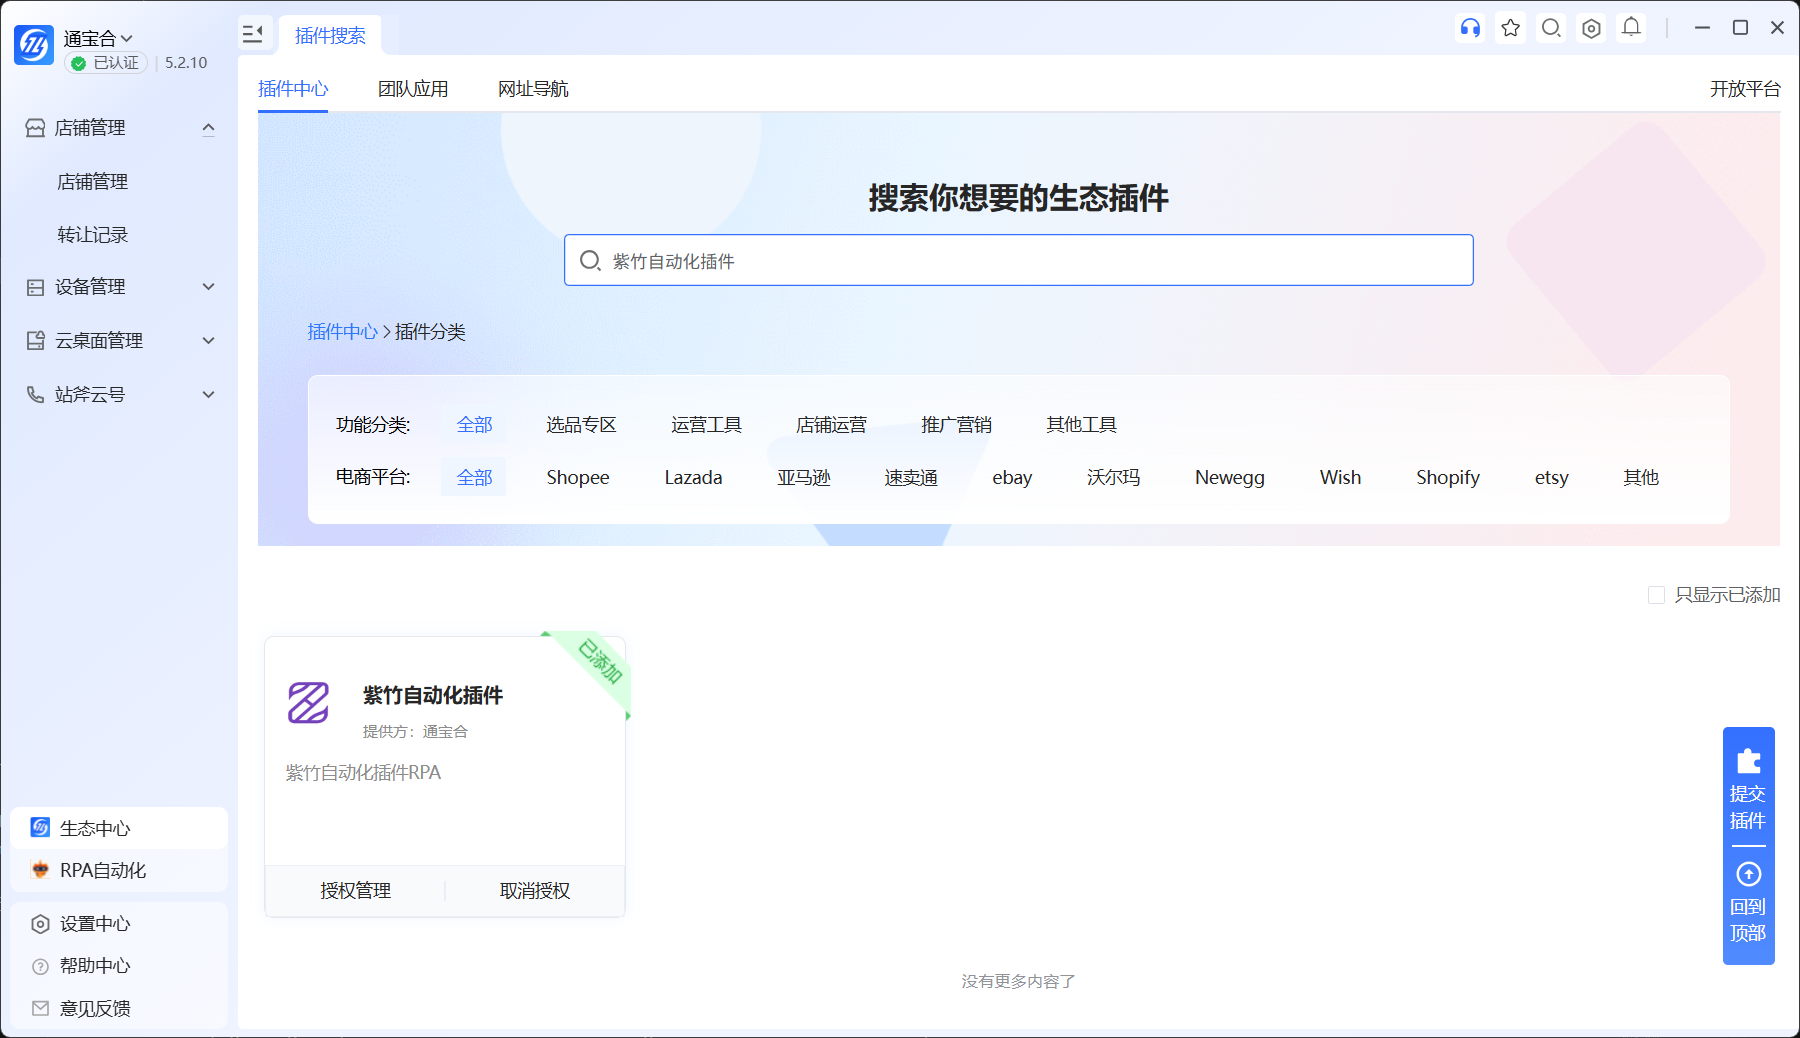Click the favorites star icon
Viewport: 1800px width, 1038px height.
pyautogui.click(x=1511, y=28)
